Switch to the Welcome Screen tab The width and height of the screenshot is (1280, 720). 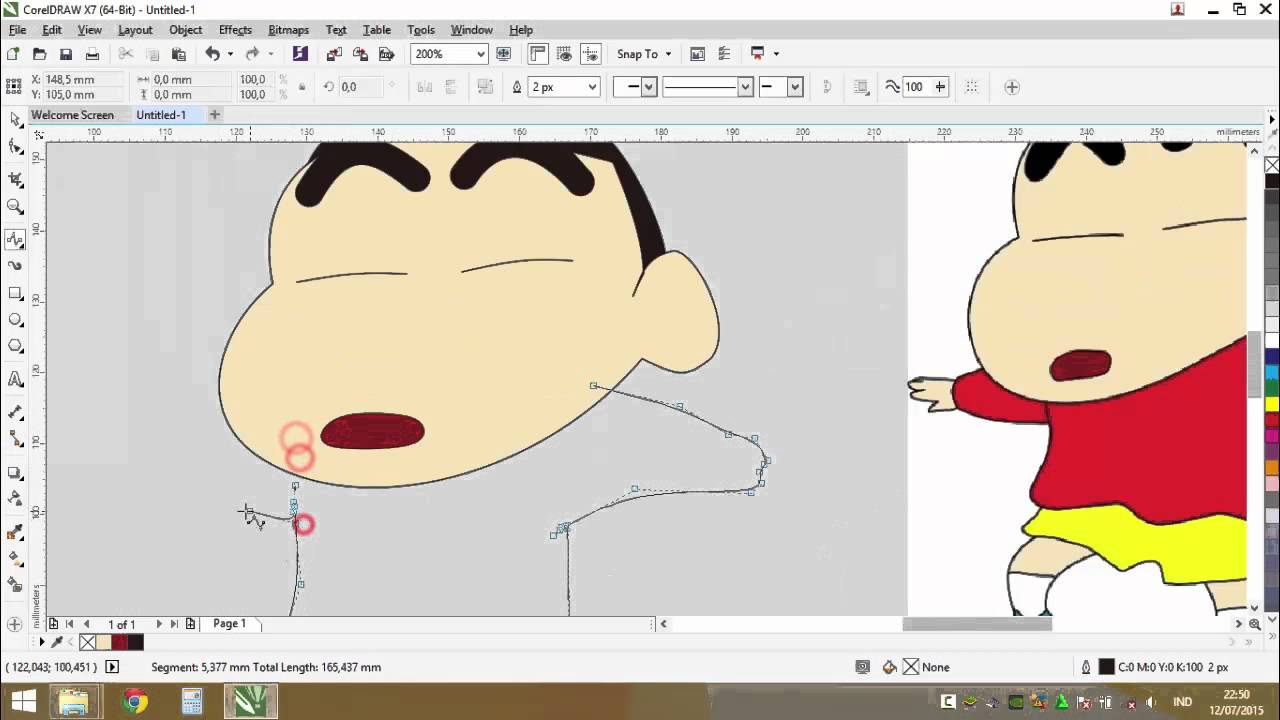point(72,115)
